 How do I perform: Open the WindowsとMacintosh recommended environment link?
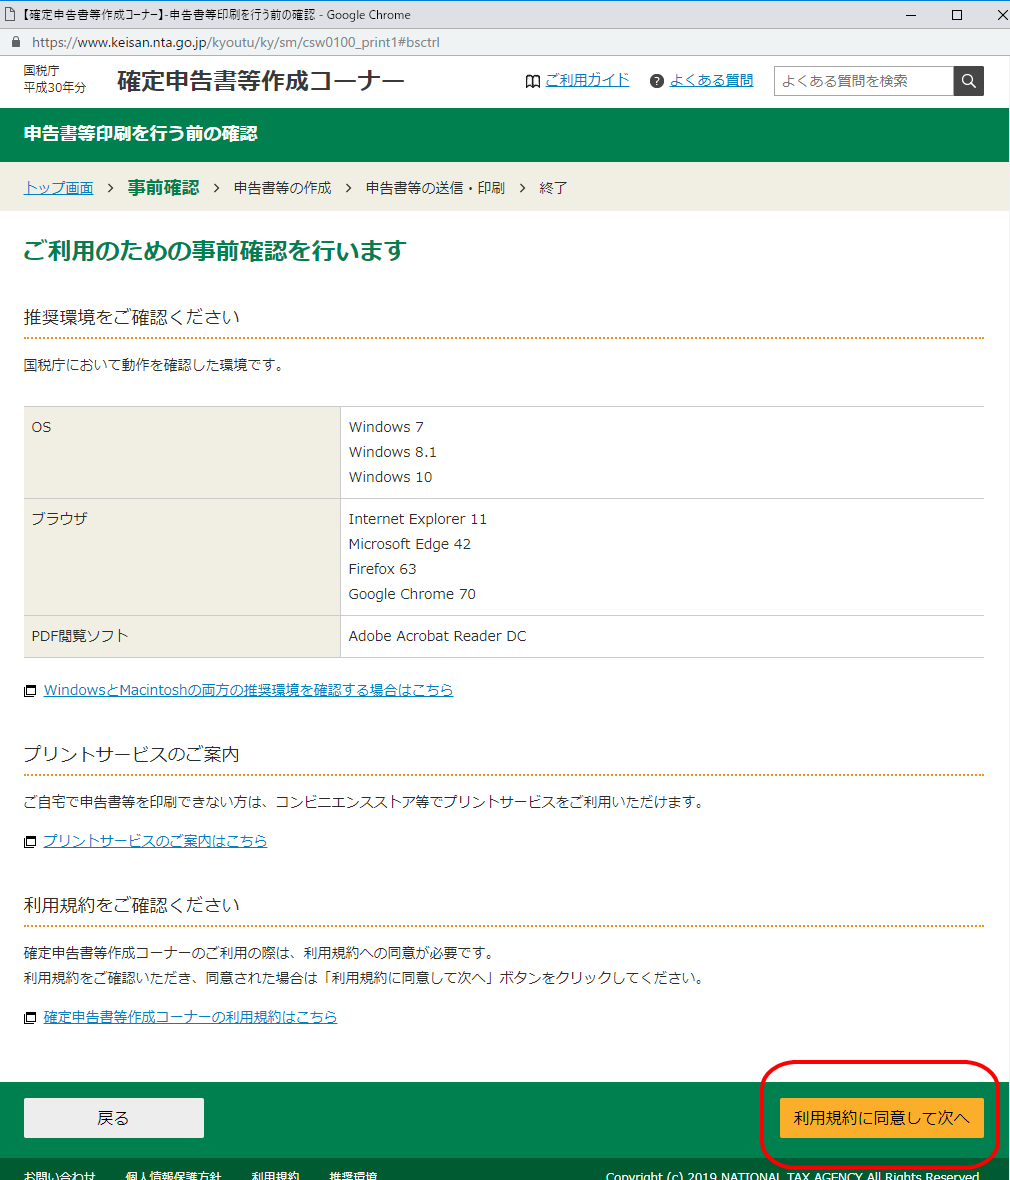(x=248, y=689)
